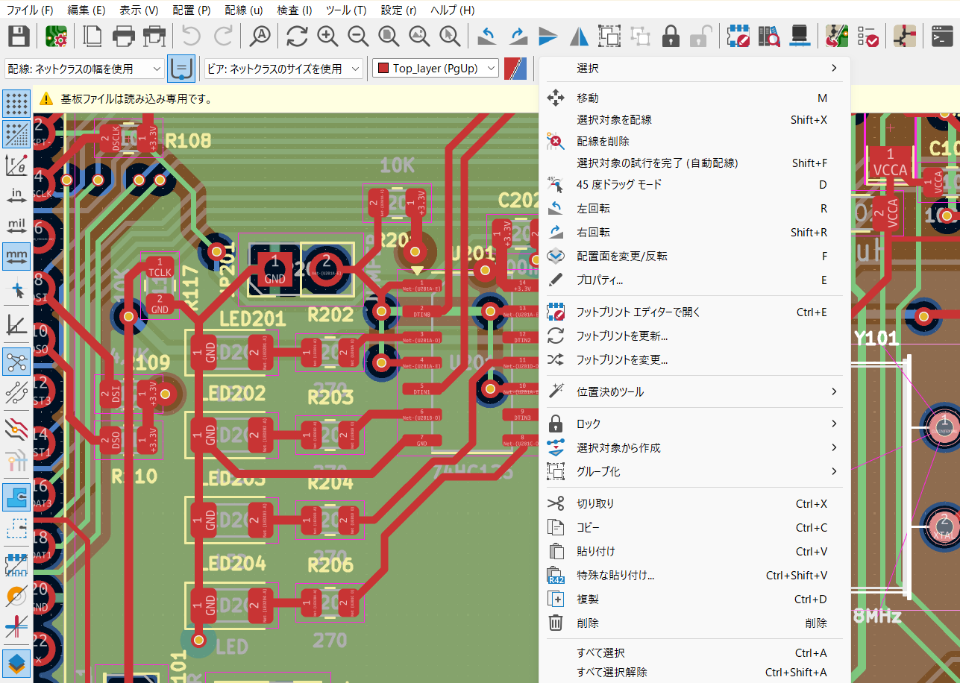The width and height of the screenshot is (960, 683).
Task: Open the Top_layer (PgUp) layer selector
Action: coord(435,69)
